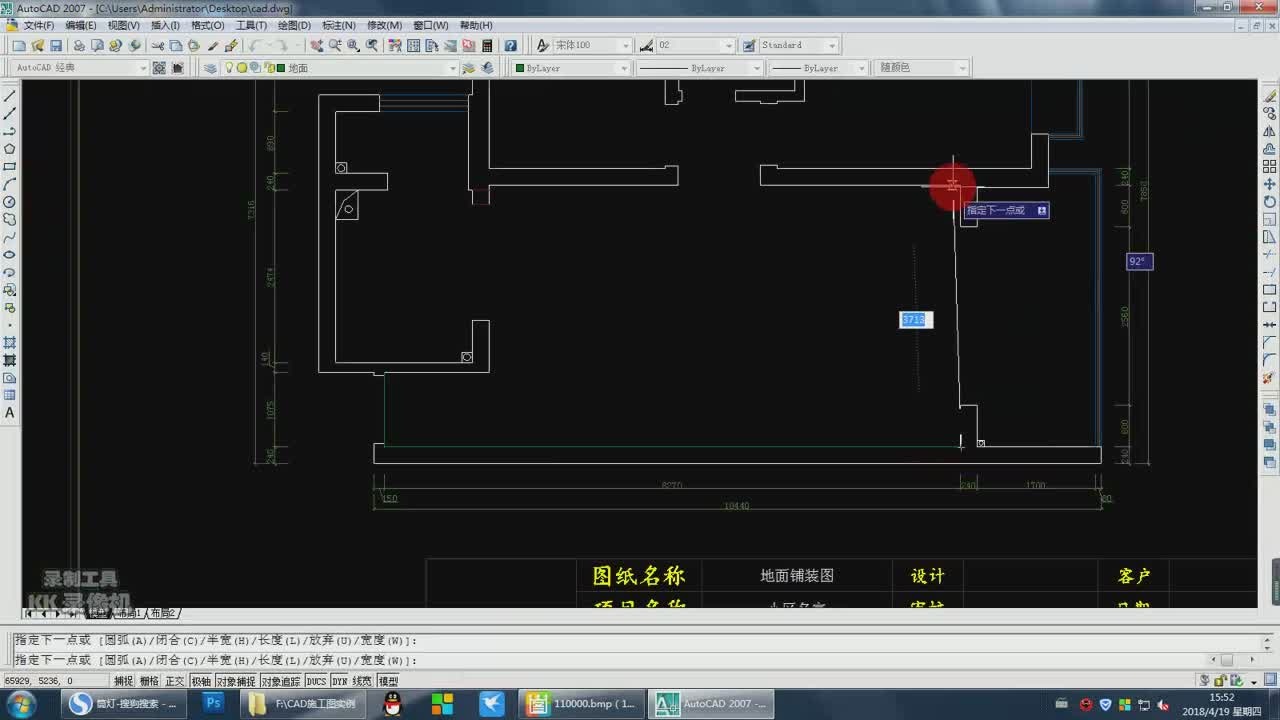1280x720 pixels.
Task: Click the Zoom realtime magnifier icon
Action: click(335, 46)
